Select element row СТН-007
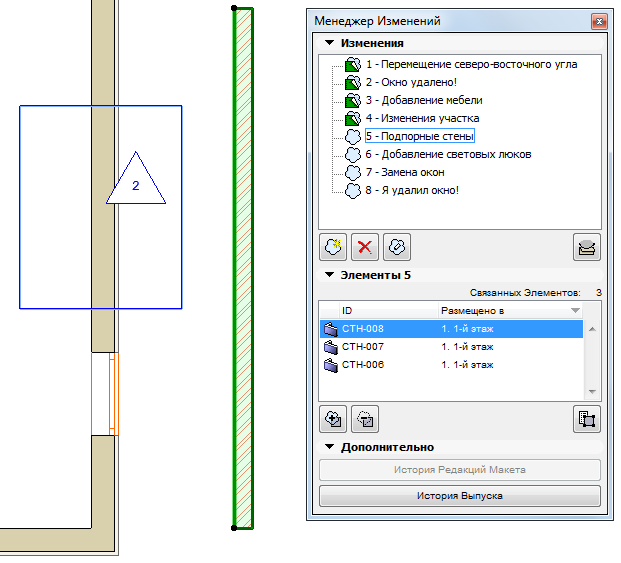This screenshot has width=621, height=563. pyautogui.click(x=451, y=347)
